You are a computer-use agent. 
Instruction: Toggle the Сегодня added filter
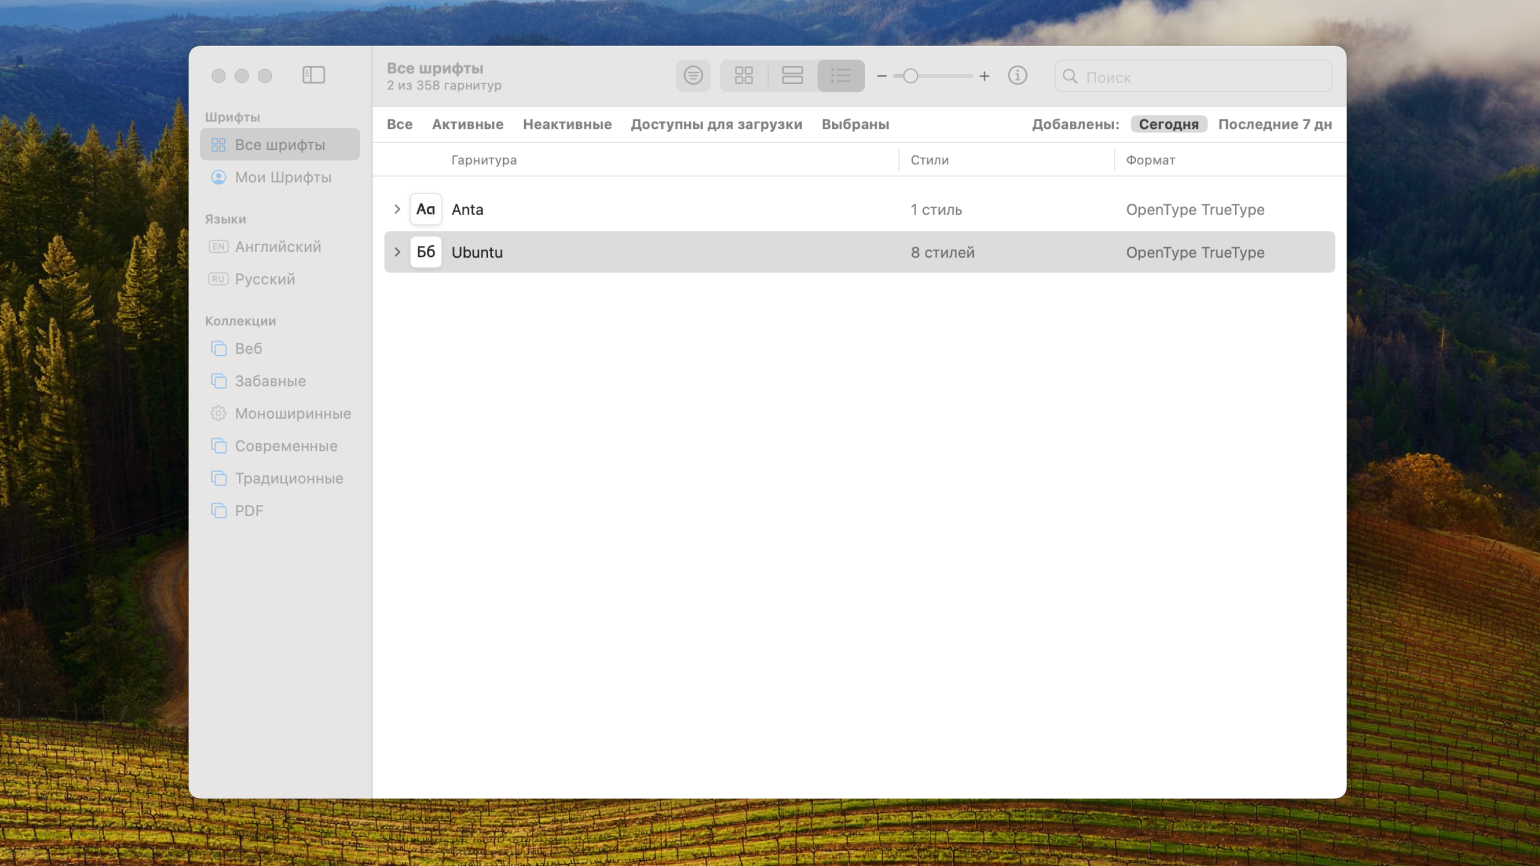coord(1168,124)
